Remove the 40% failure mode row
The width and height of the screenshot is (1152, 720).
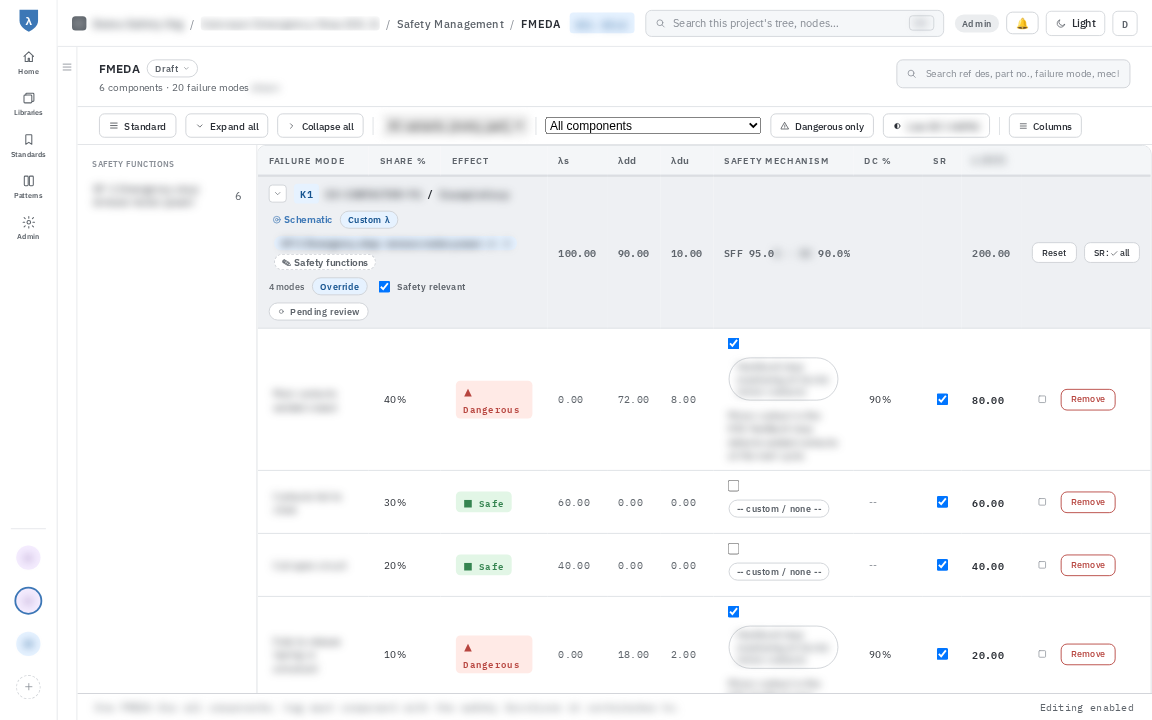pyautogui.click(x=1088, y=400)
